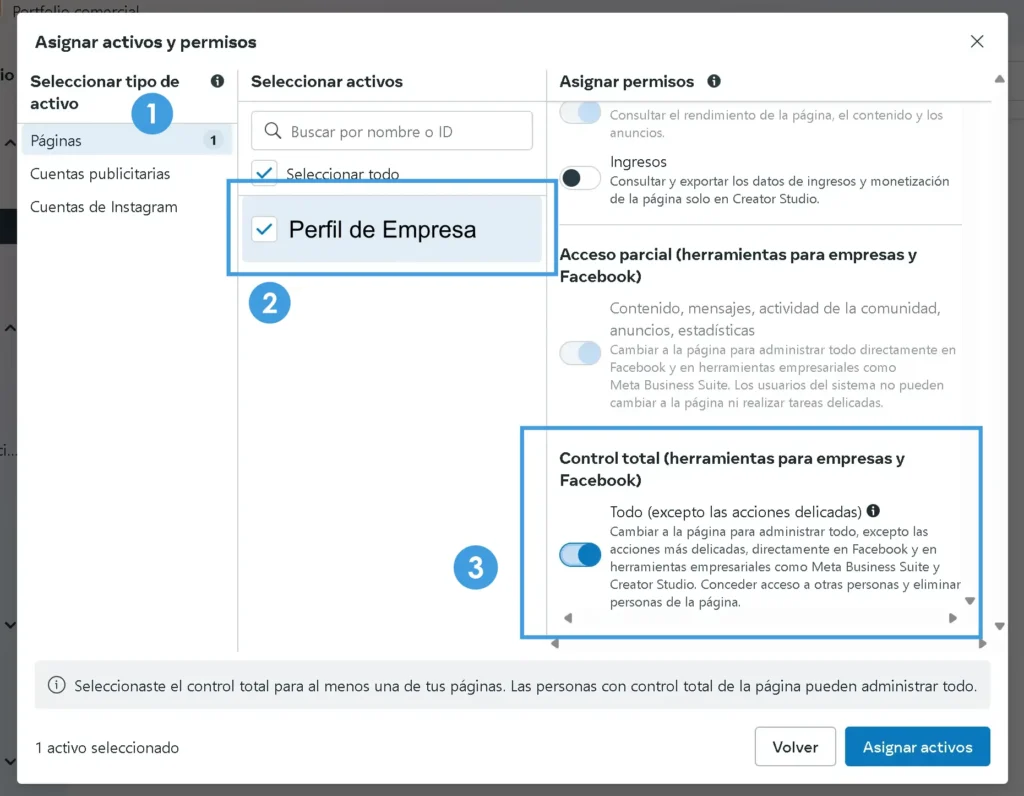Click the search magnifier icon in asset field
This screenshot has height=796, width=1024.
click(x=273, y=131)
